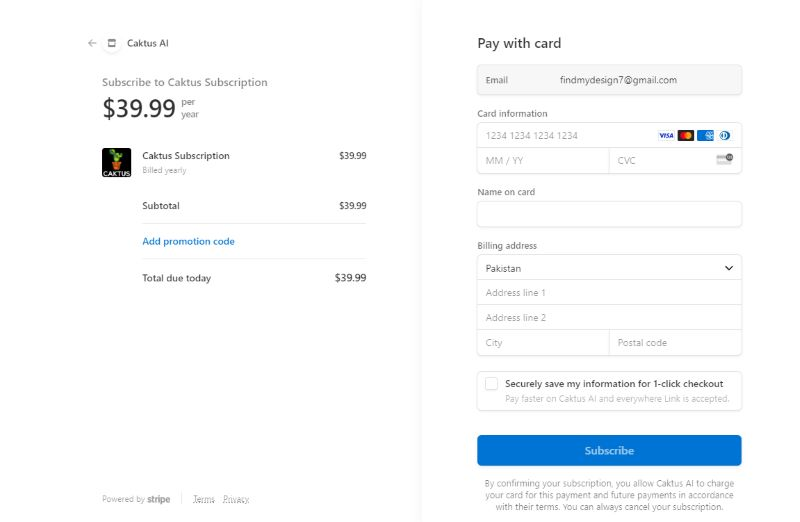The height and width of the screenshot is (522, 800).
Task: Focus the Postal code field
Action: (x=676, y=343)
